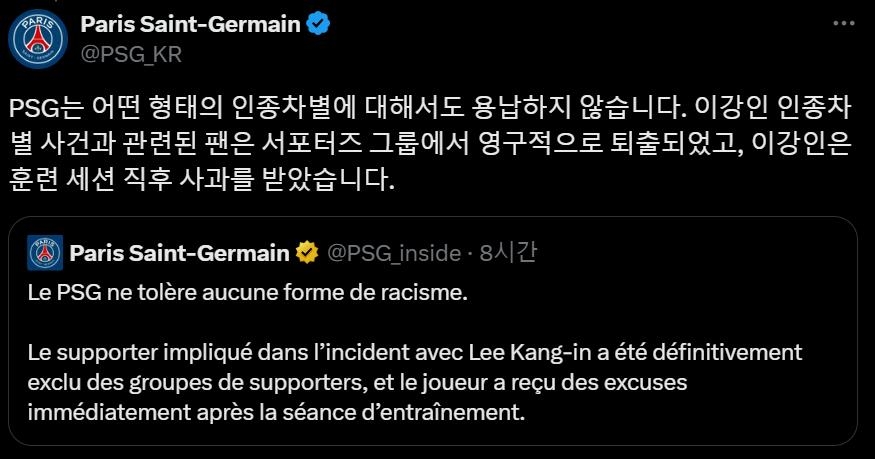Click "Le PSG ne tolère aucune forme de racisme" line
This screenshot has width=875, height=459.
click(x=247, y=294)
